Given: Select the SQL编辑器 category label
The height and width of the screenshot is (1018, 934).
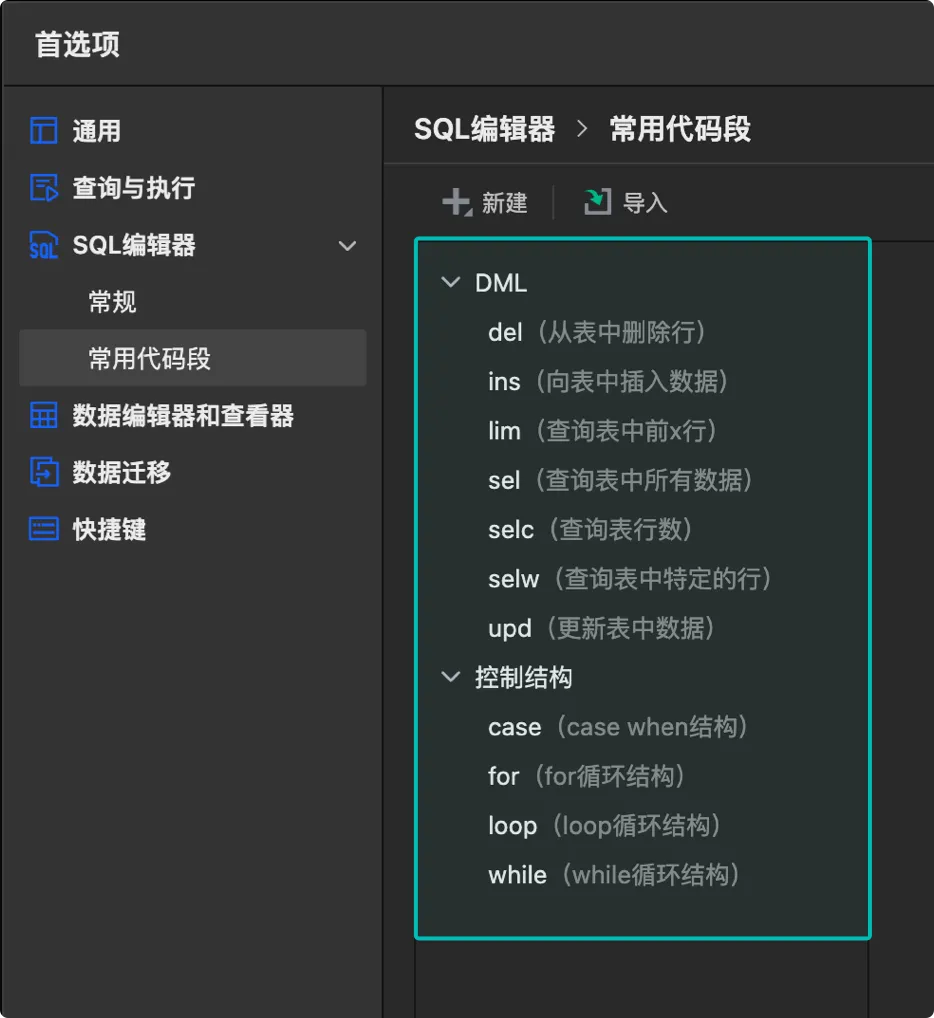Looking at the screenshot, I should pyautogui.click(x=134, y=245).
